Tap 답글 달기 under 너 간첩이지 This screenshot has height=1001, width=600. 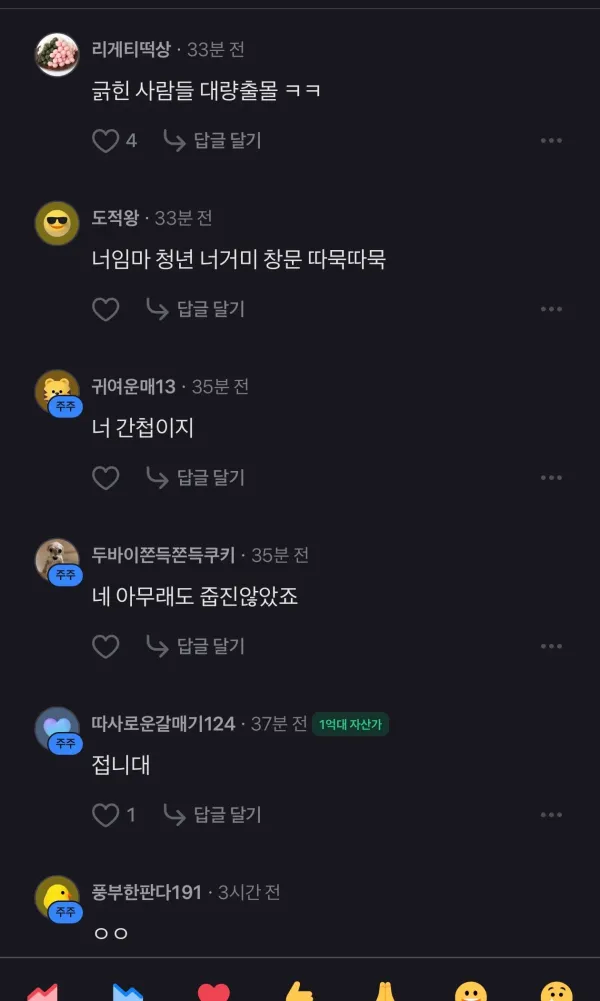[196, 478]
